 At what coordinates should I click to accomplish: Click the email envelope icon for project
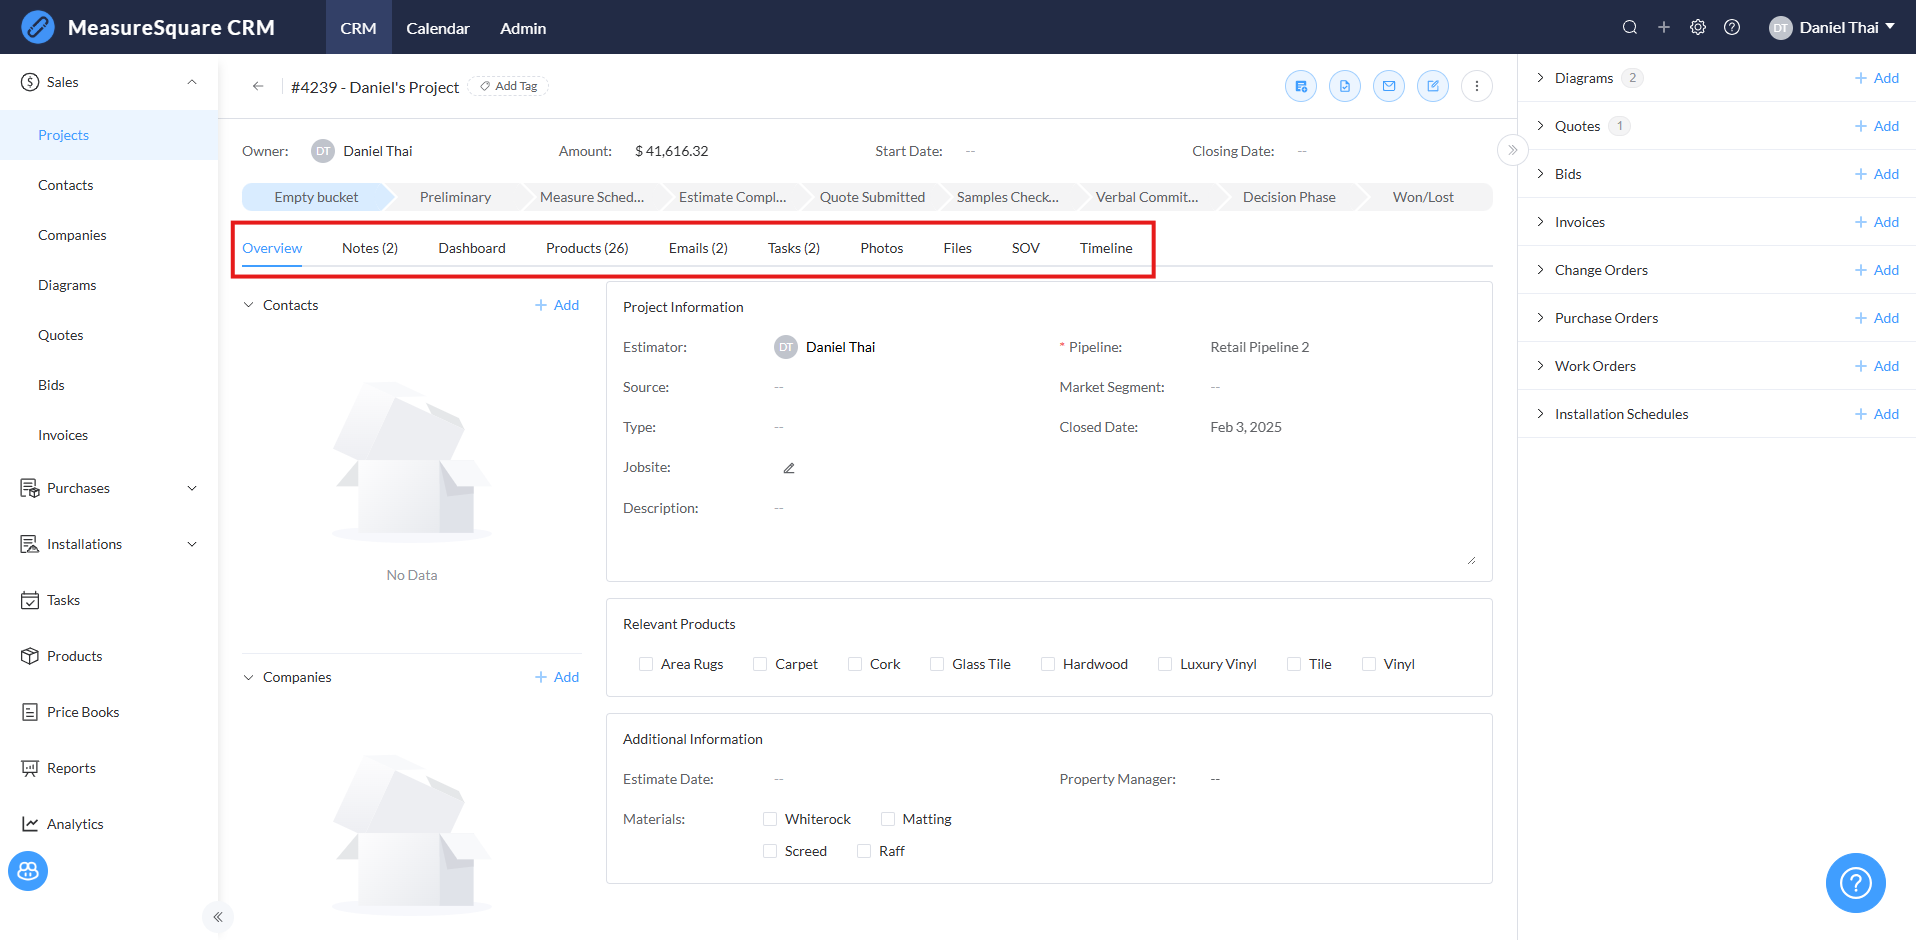tap(1388, 86)
